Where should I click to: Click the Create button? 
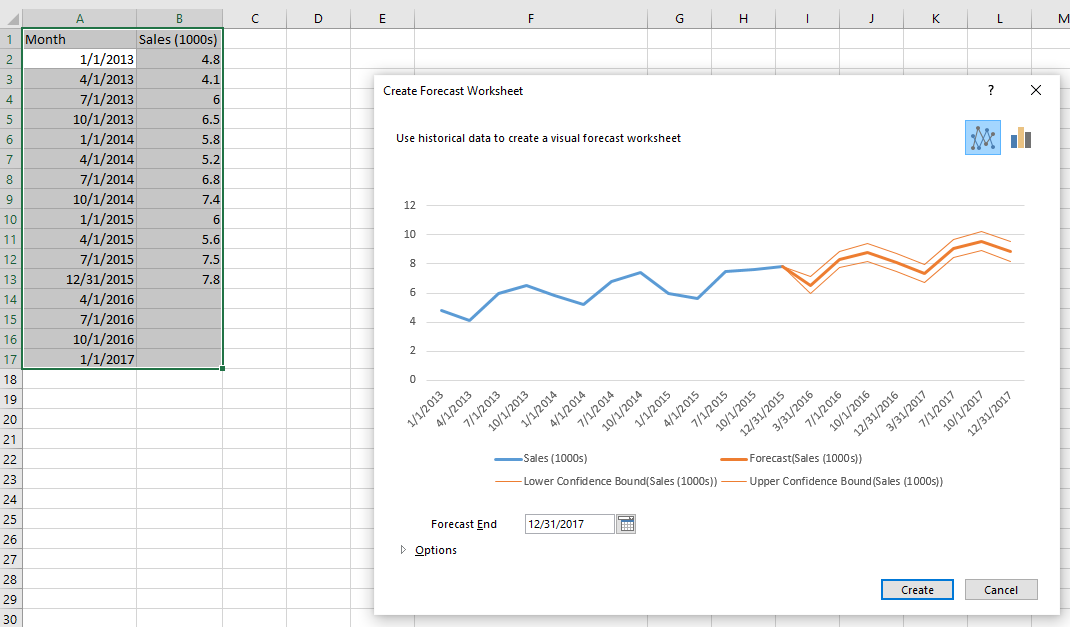pos(917,590)
